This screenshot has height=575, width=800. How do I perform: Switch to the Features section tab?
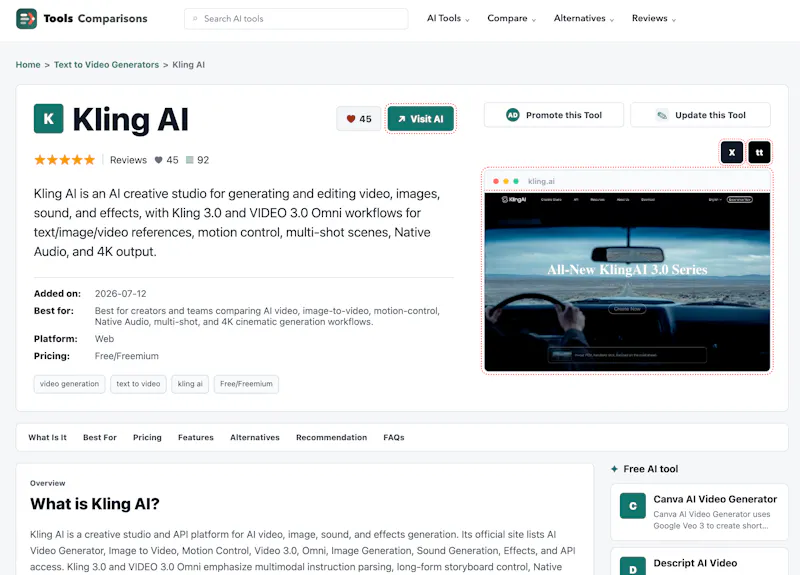point(196,437)
